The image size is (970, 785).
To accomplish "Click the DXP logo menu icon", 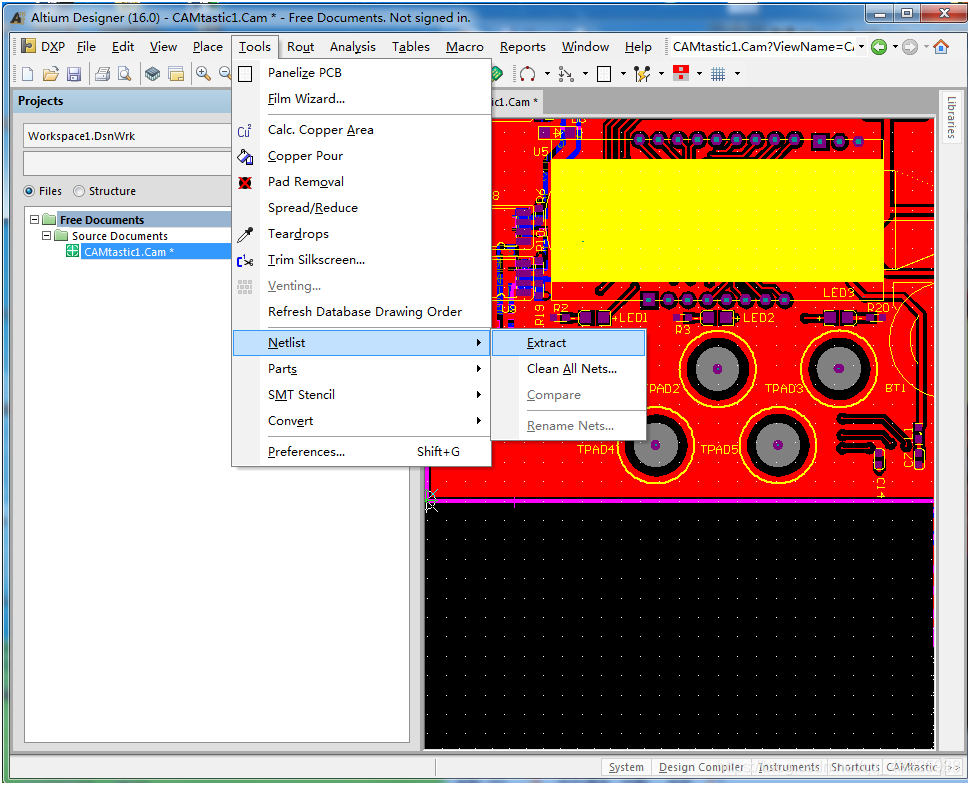I will coord(28,46).
